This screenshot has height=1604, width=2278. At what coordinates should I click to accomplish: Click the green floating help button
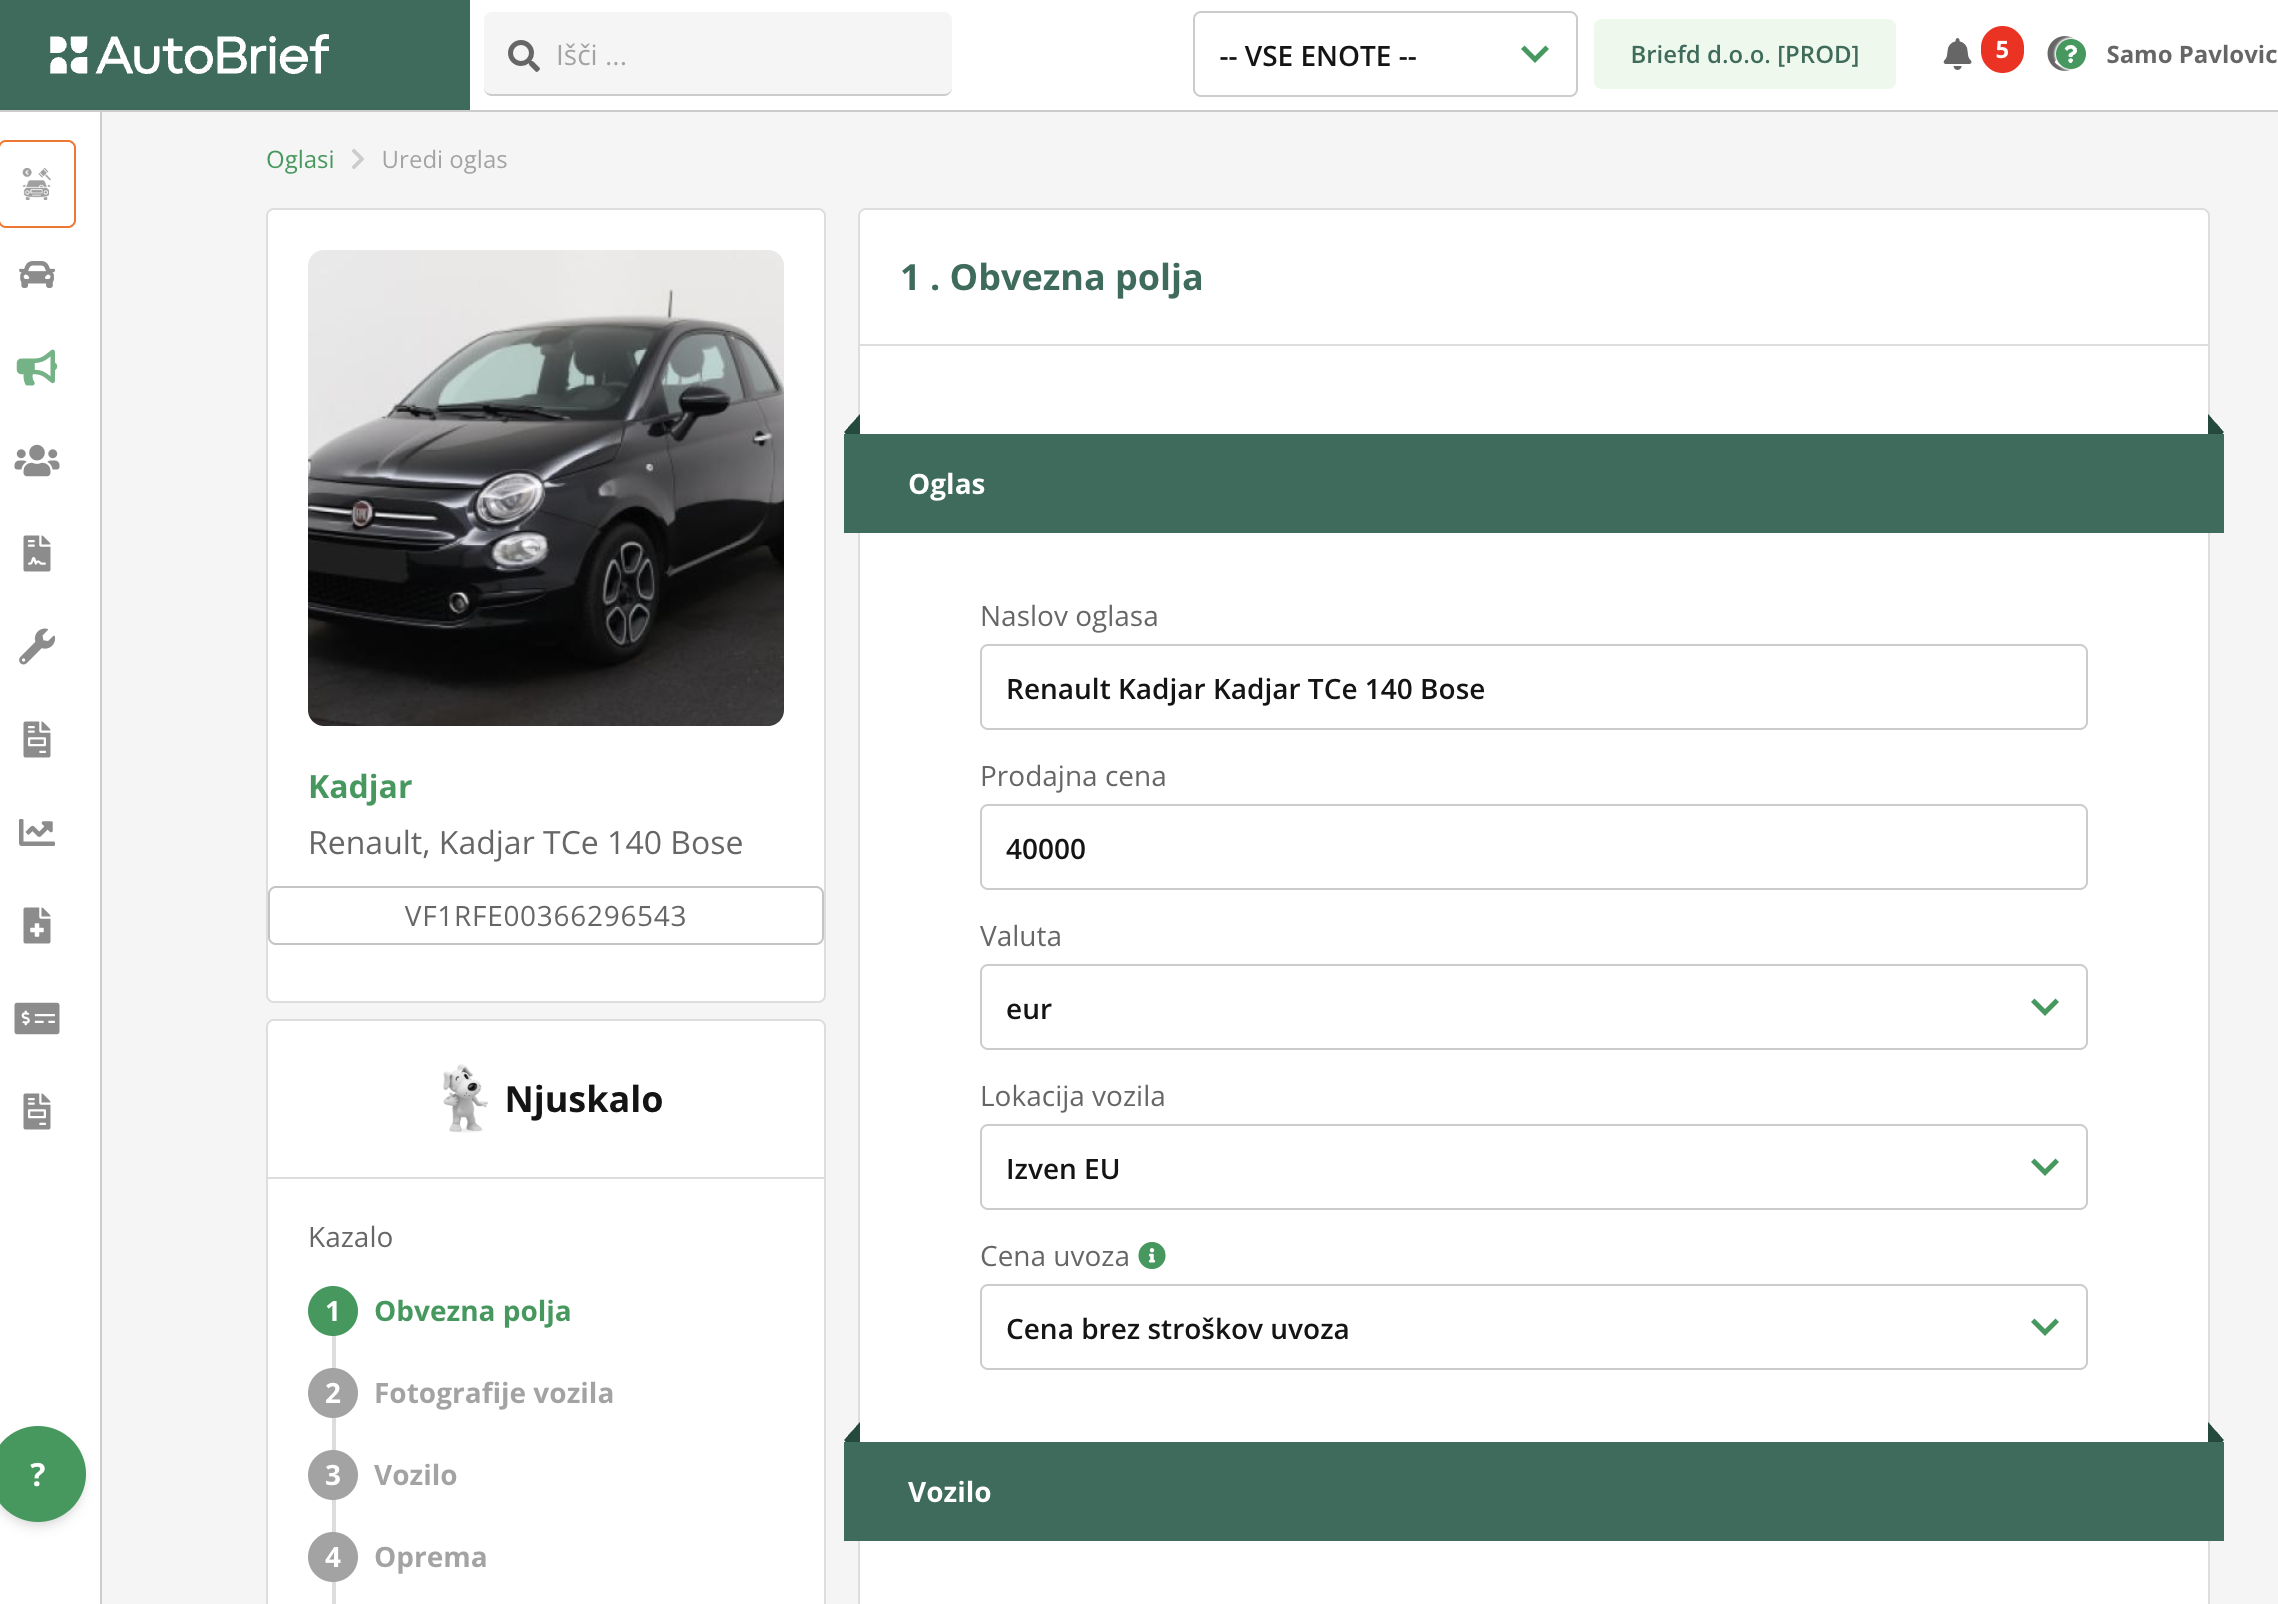pos(37,1473)
